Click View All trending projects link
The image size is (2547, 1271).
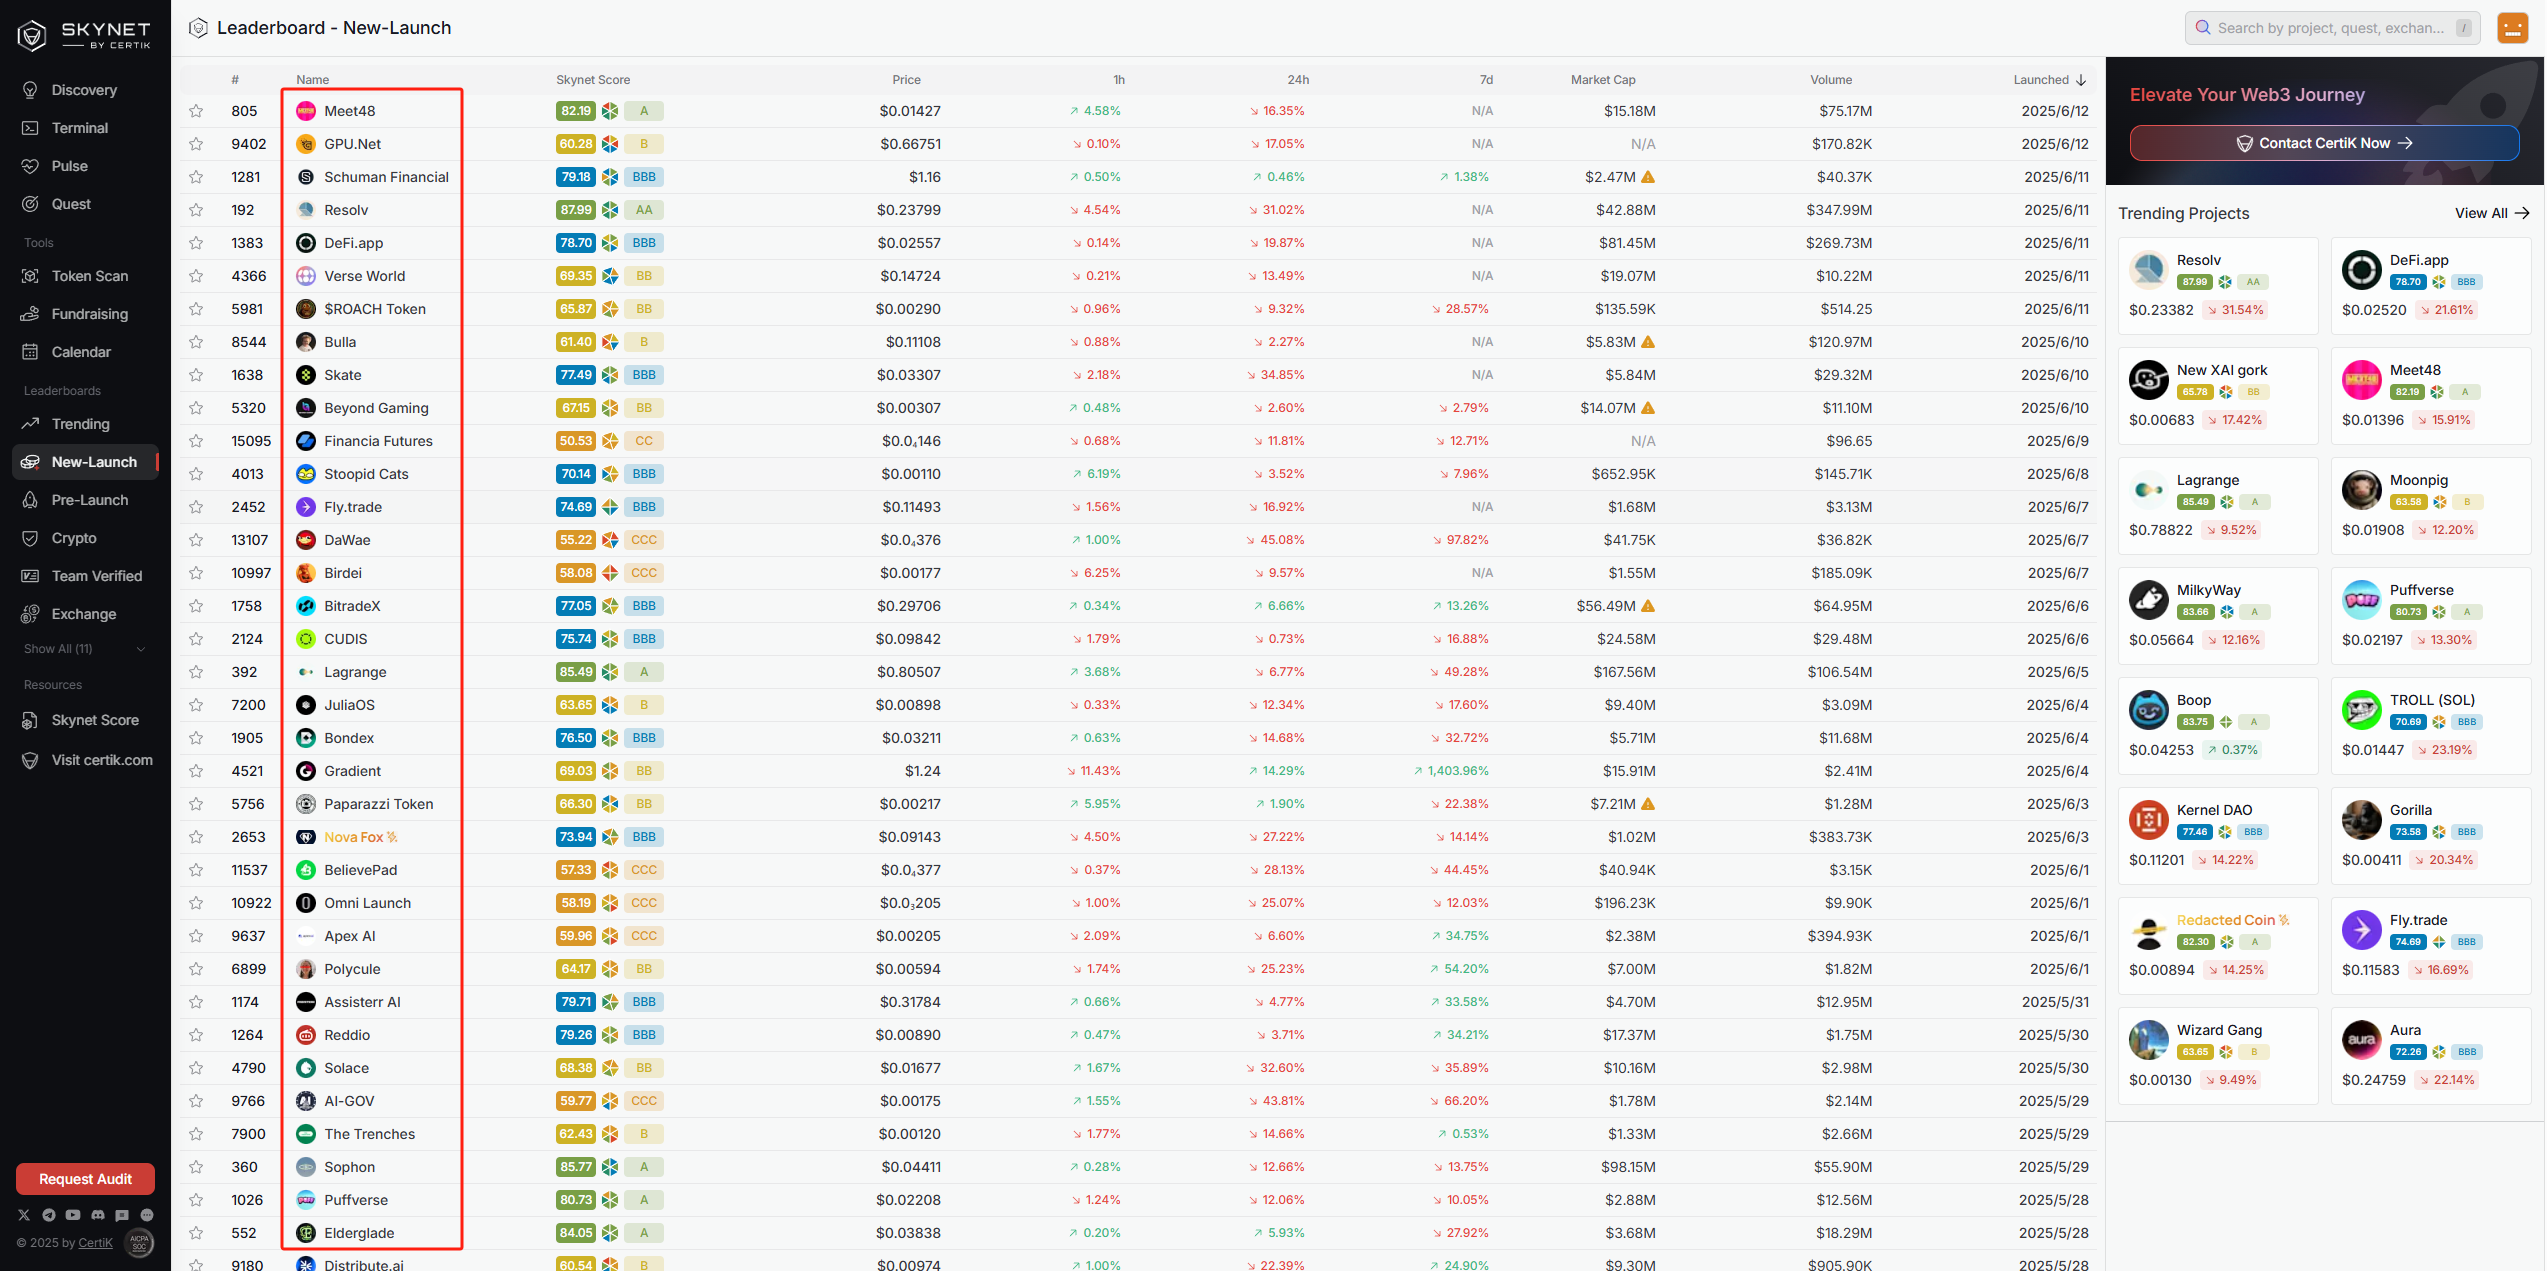pyautogui.click(x=2492, y=213)
